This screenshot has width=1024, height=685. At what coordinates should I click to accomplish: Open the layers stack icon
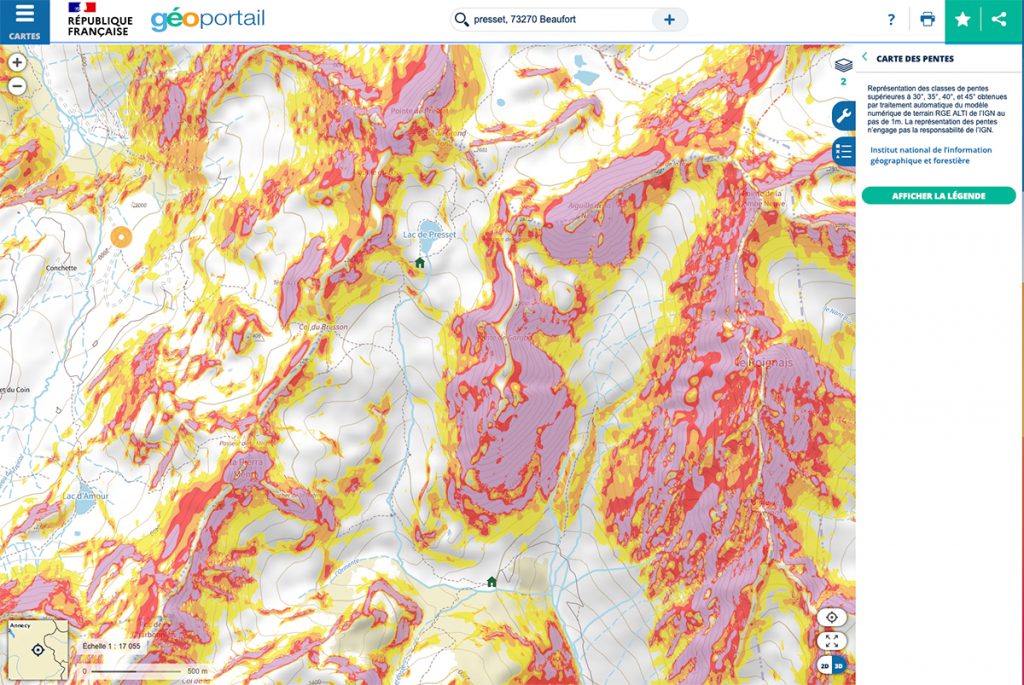[x=843, y=65]
